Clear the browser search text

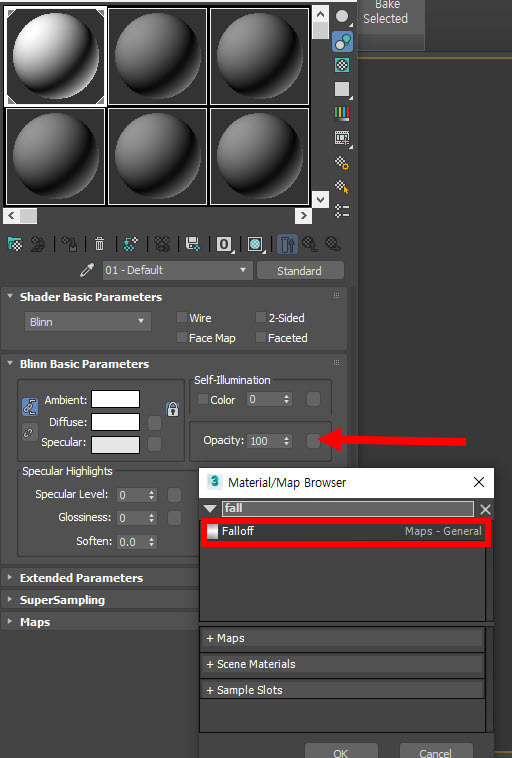click(485, 509)
